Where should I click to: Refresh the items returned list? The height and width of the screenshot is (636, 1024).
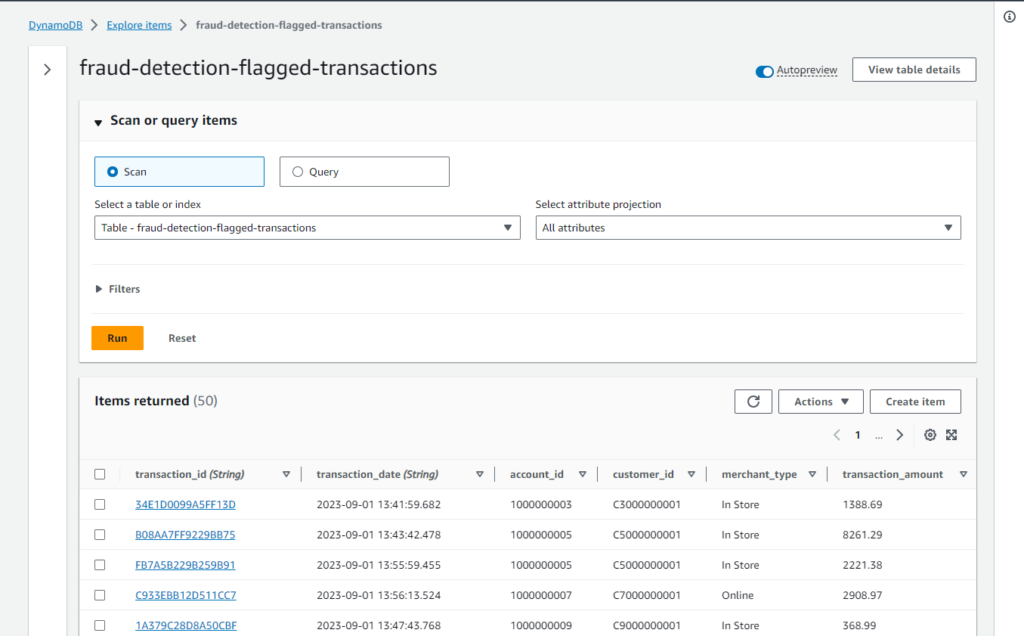[753, 401]
